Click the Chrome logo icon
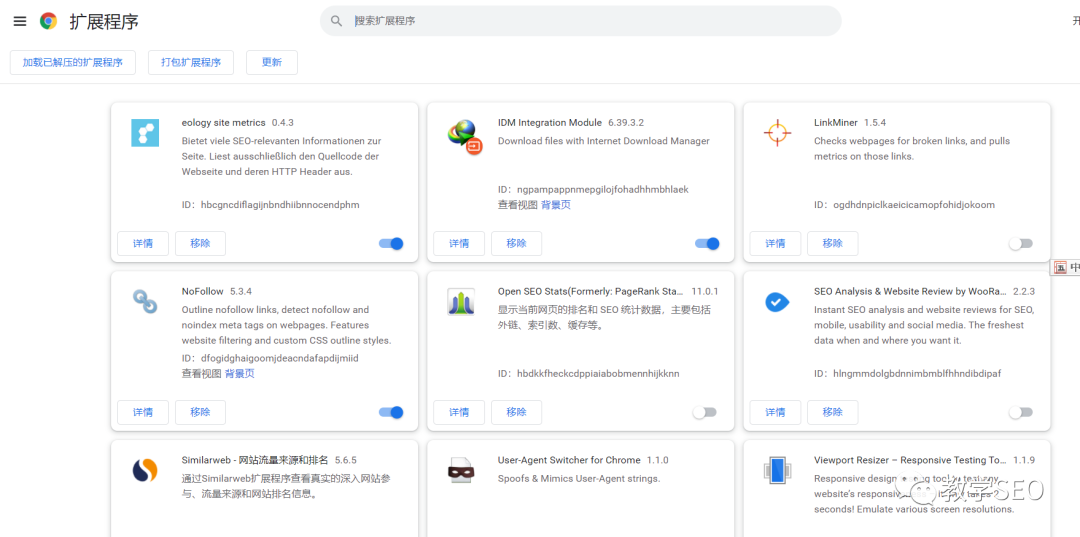Image resolution: width=1080 pixels, height=537 pixels. pyautogui.click(x=48, y=21)
